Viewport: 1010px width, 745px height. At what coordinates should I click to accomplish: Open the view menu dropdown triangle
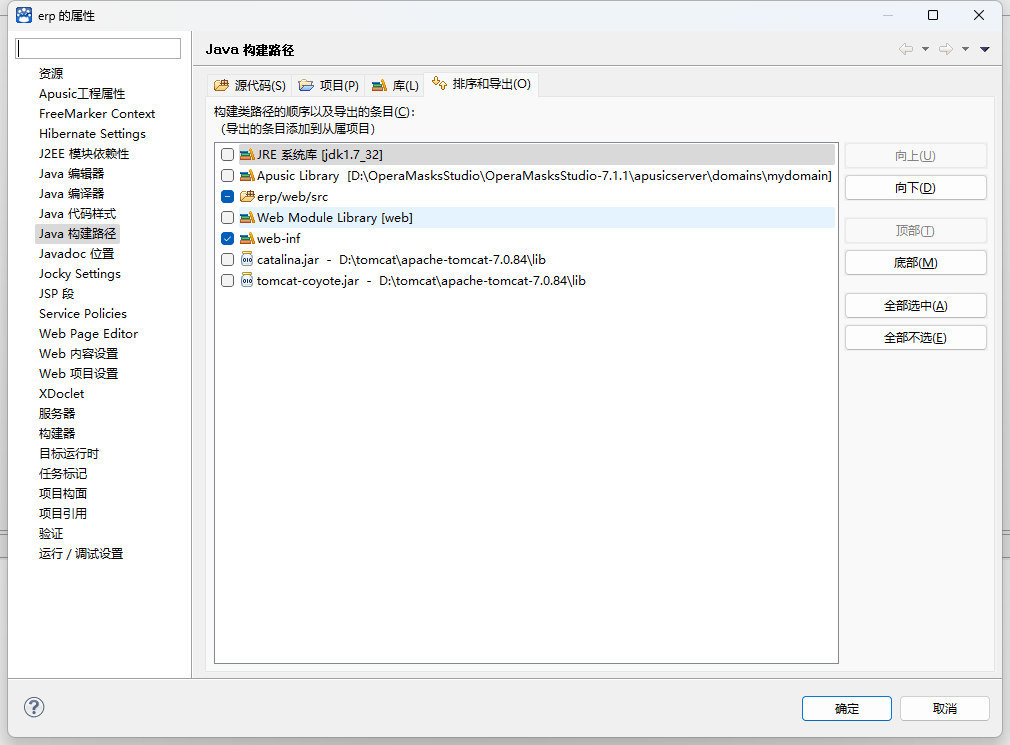click(985, 50)
